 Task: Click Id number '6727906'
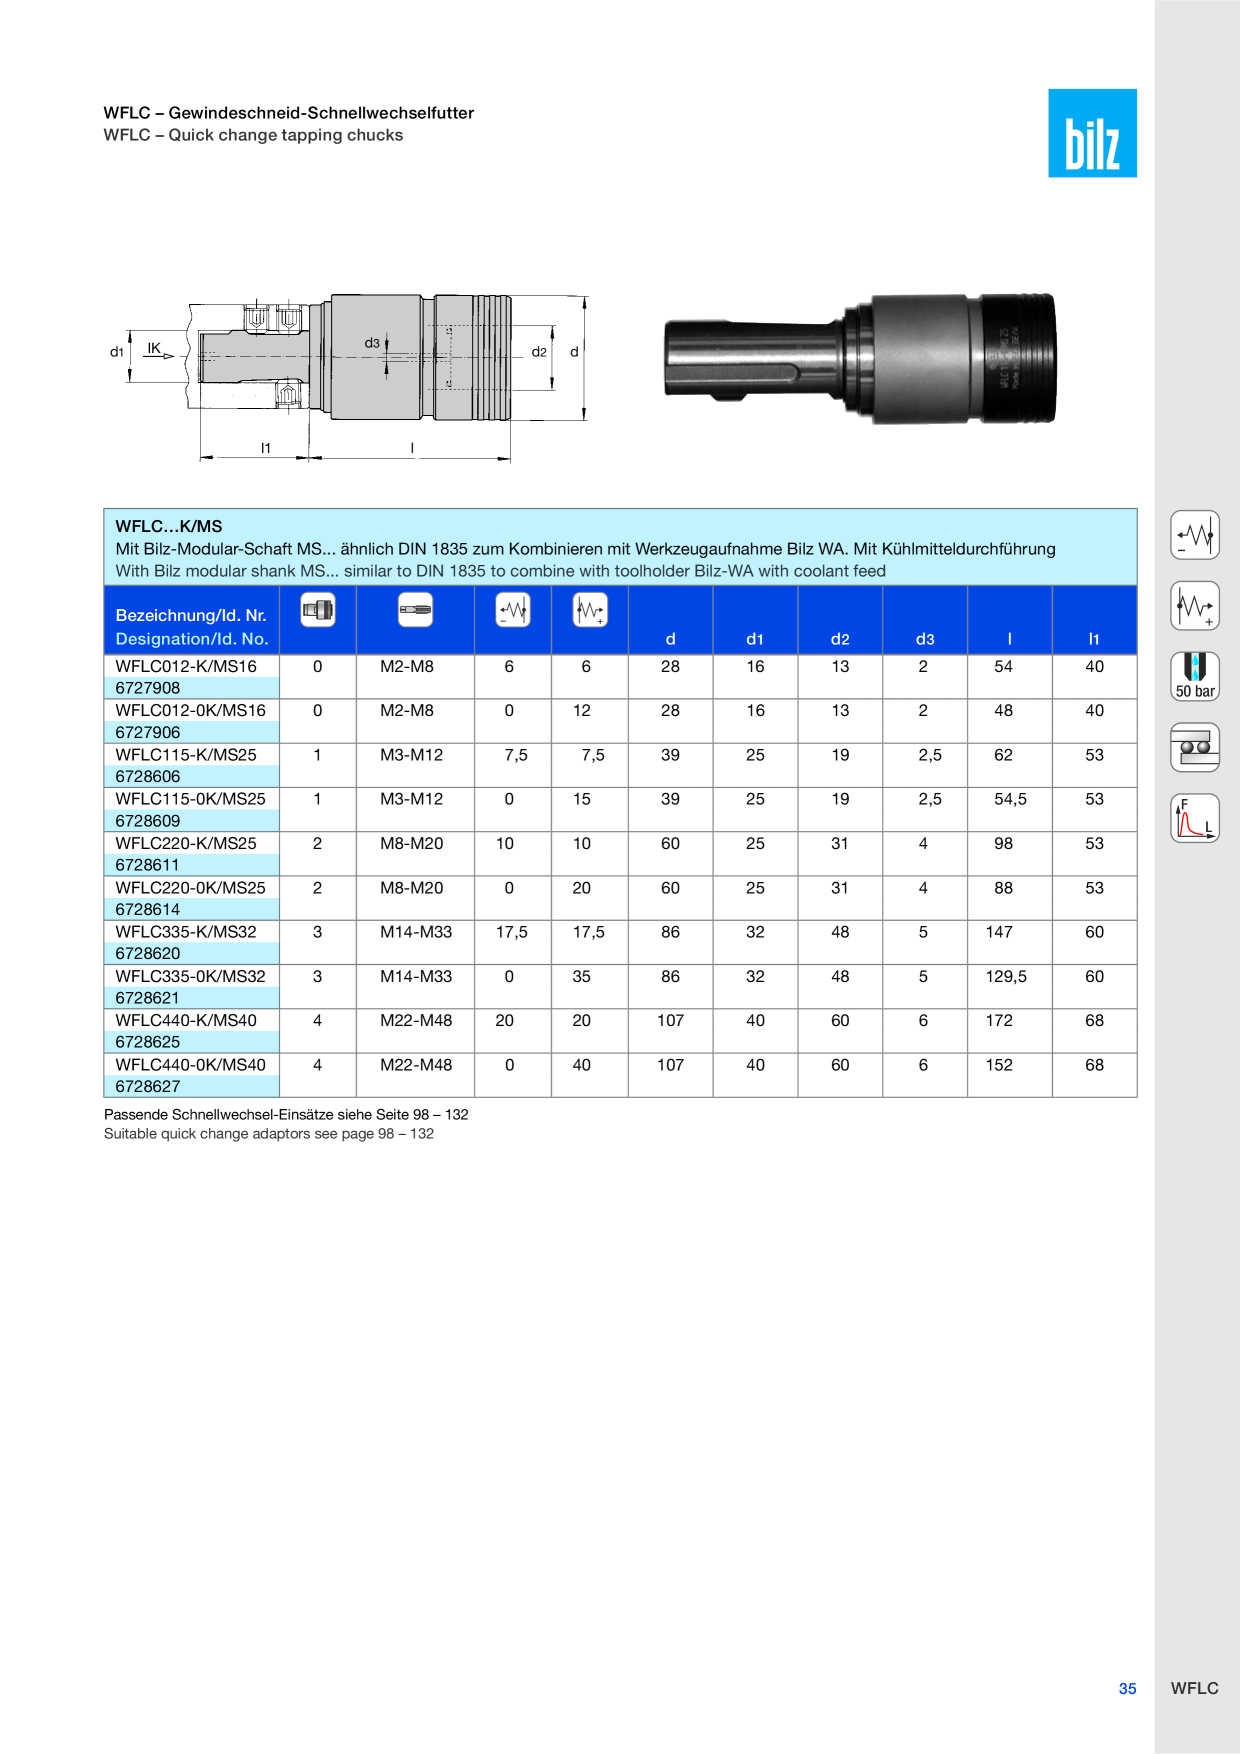[x=148, y=732]
